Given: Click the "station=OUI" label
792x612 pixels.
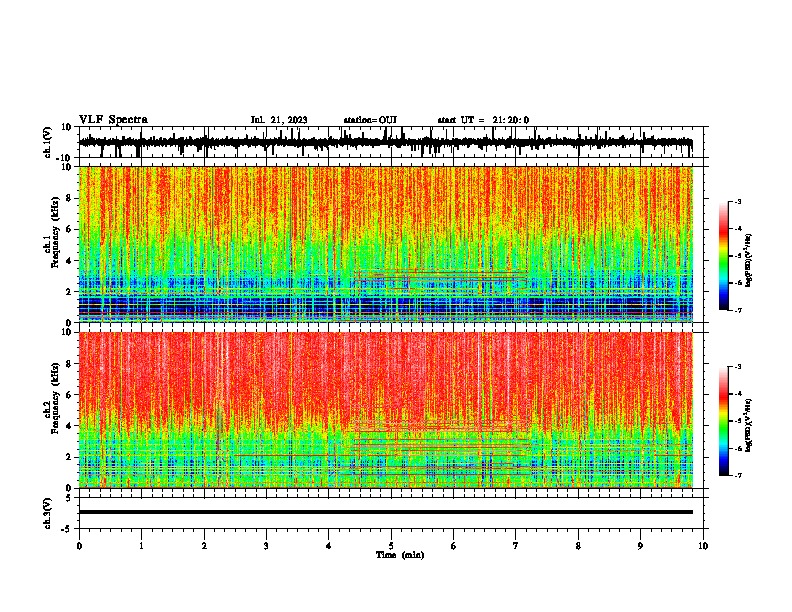Looking at the screenshot, I should coord(370,120).
